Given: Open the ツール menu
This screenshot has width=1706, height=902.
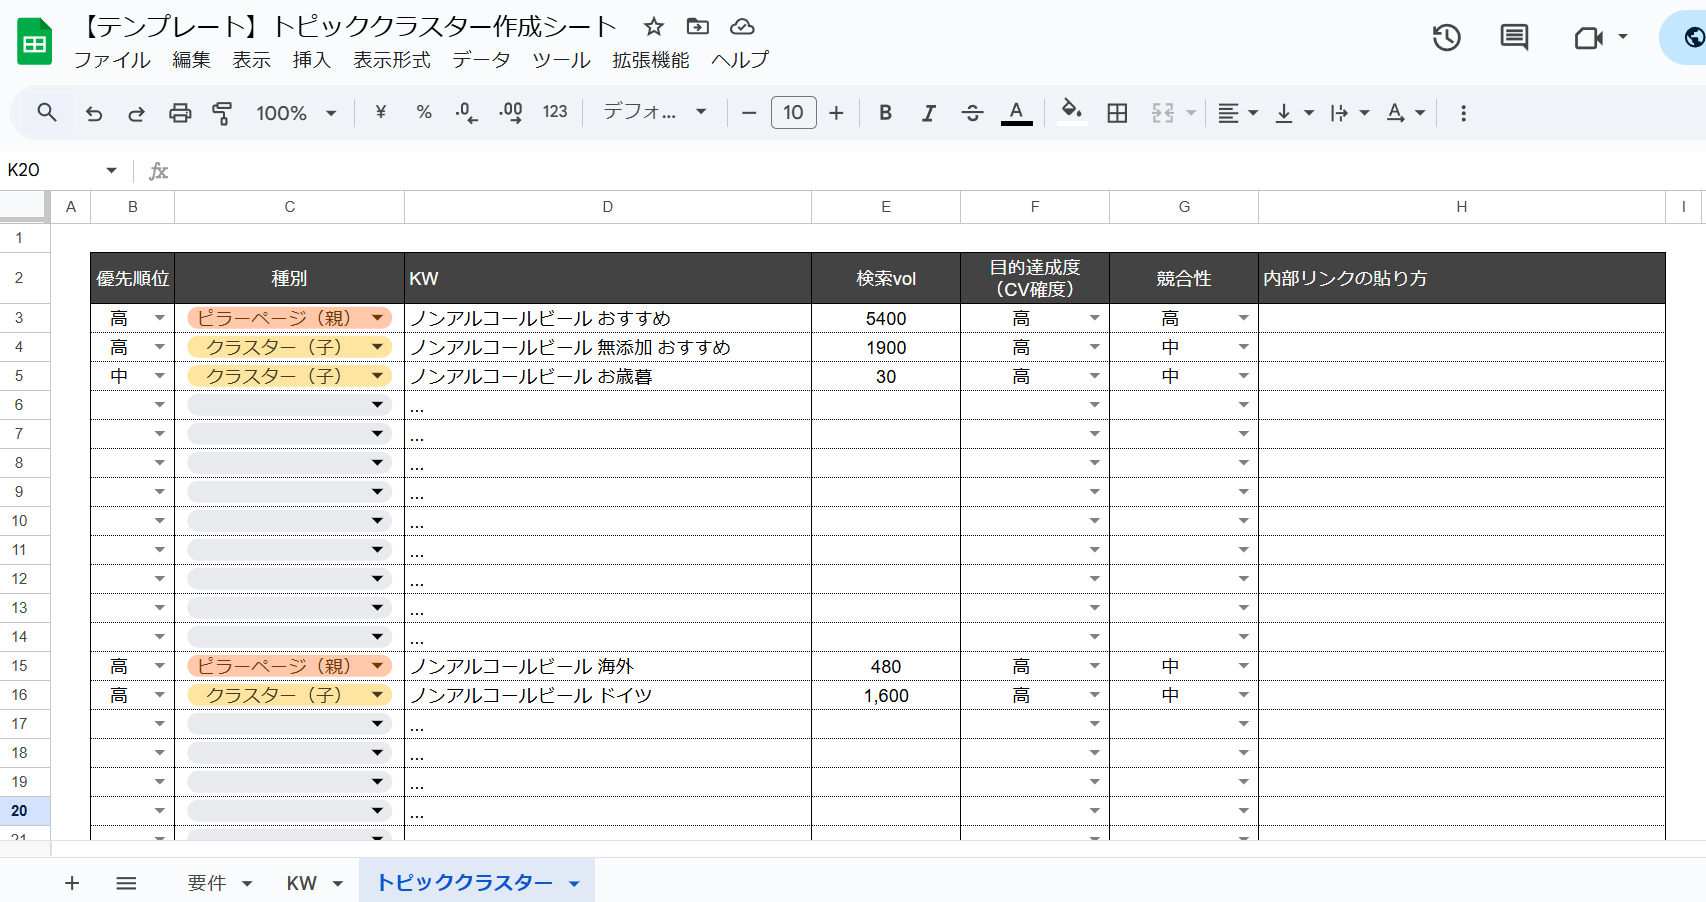Looking at the screenshot, I should coord(561,60).
